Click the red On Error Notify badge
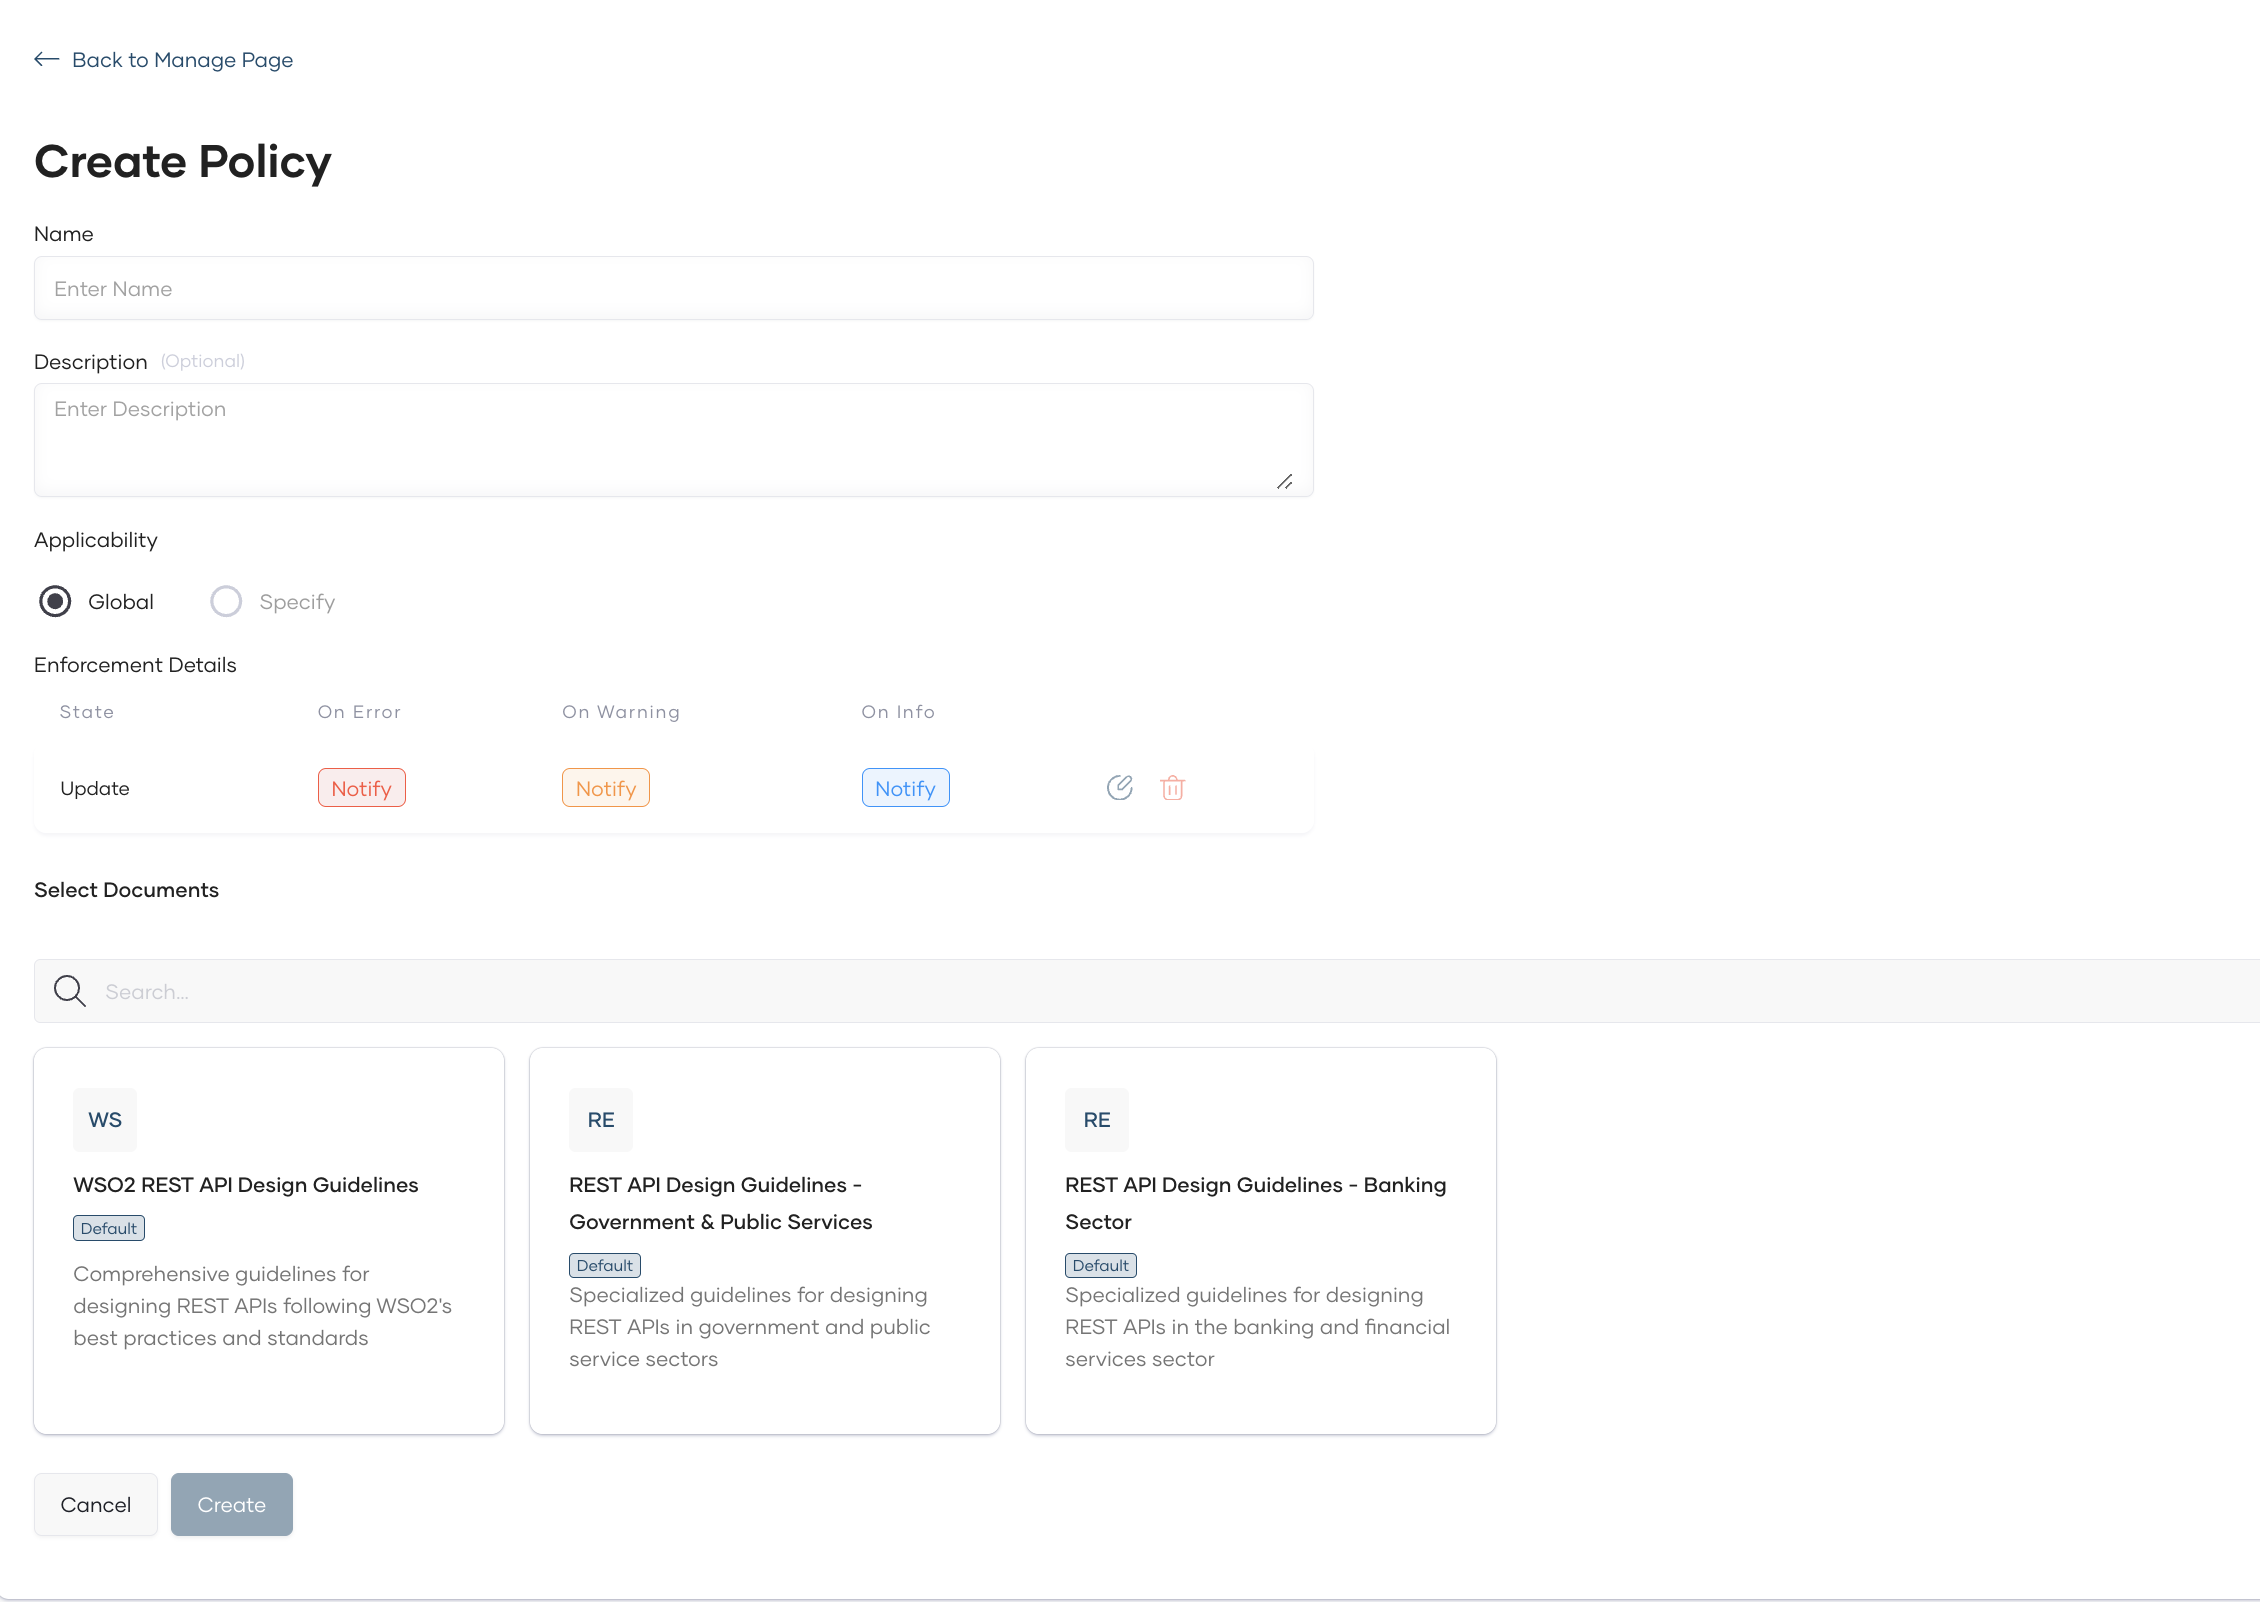The height and width of the screenshot is (1602, 2260). [x=361, y=788]
